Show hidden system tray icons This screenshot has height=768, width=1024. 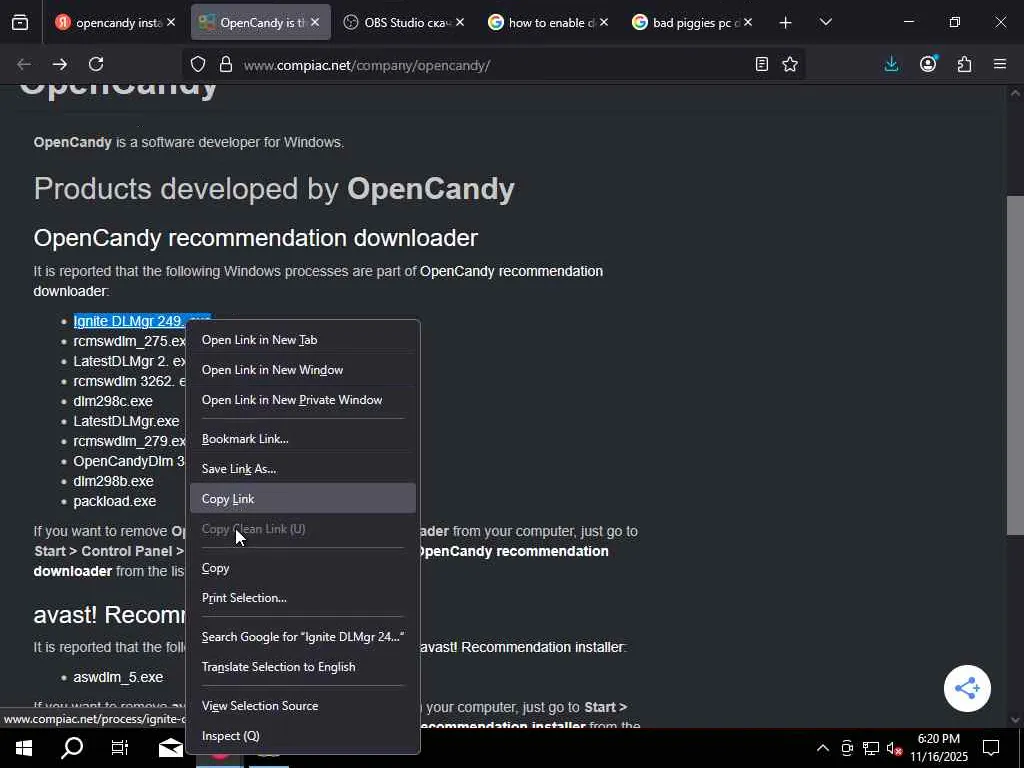823,748
